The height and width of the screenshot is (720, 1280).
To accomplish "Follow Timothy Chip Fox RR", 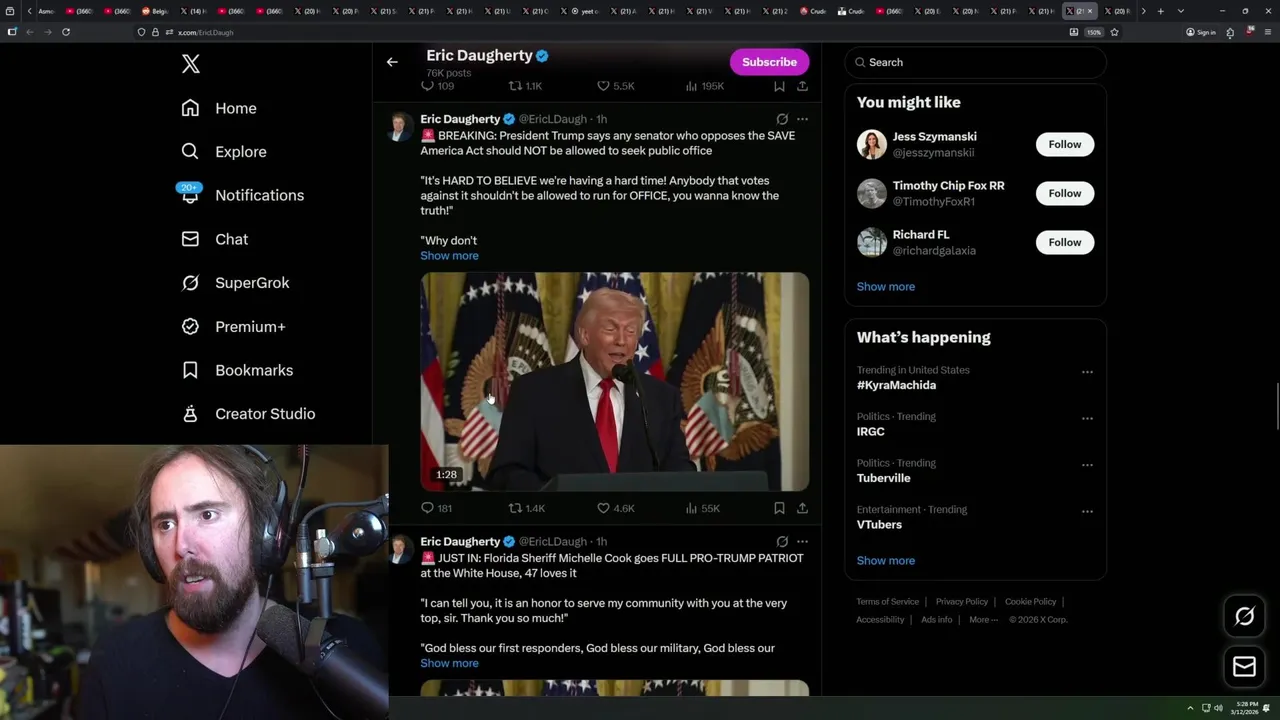I will tap(1065, 193).
